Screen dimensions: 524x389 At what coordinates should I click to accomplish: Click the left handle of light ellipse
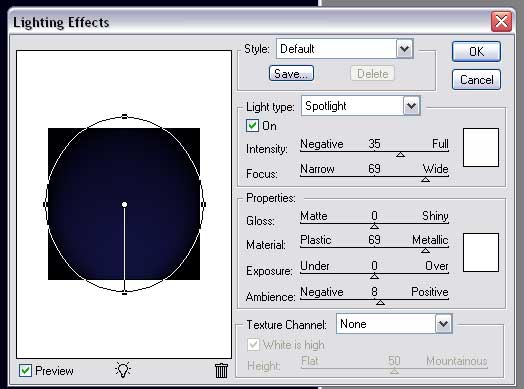point(45,204)
